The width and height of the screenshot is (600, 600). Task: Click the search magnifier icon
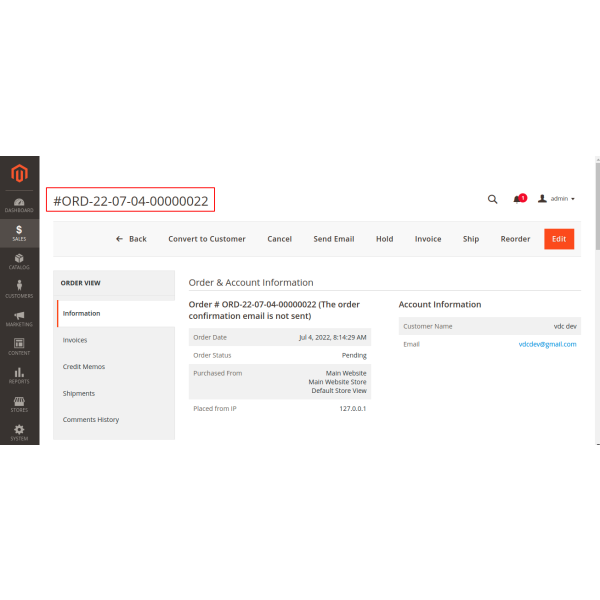[x=492, y=199]
